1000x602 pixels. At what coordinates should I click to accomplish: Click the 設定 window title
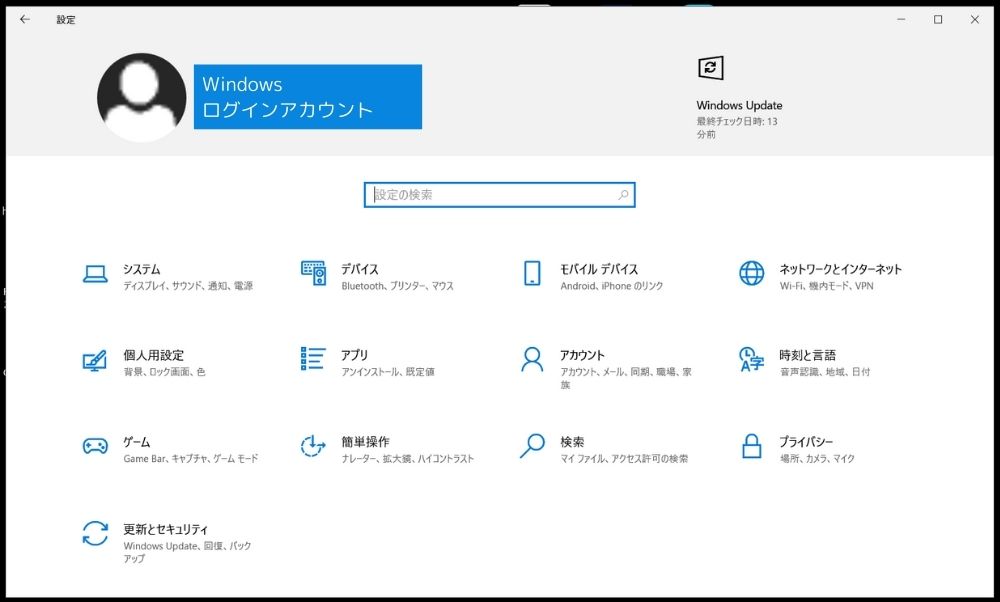coord(66,20)
